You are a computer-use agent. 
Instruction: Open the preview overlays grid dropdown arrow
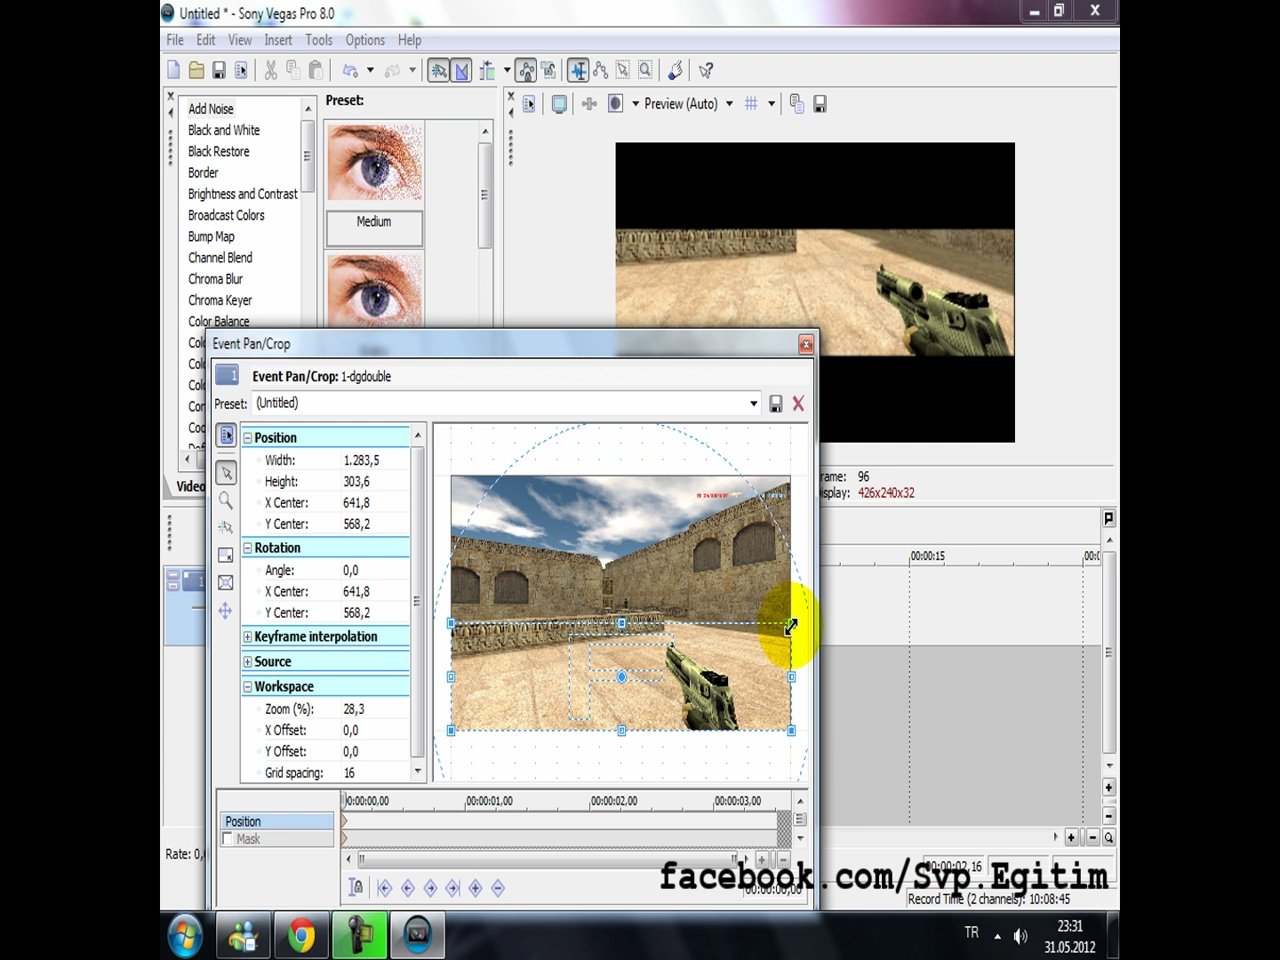(x=771, y=104)
